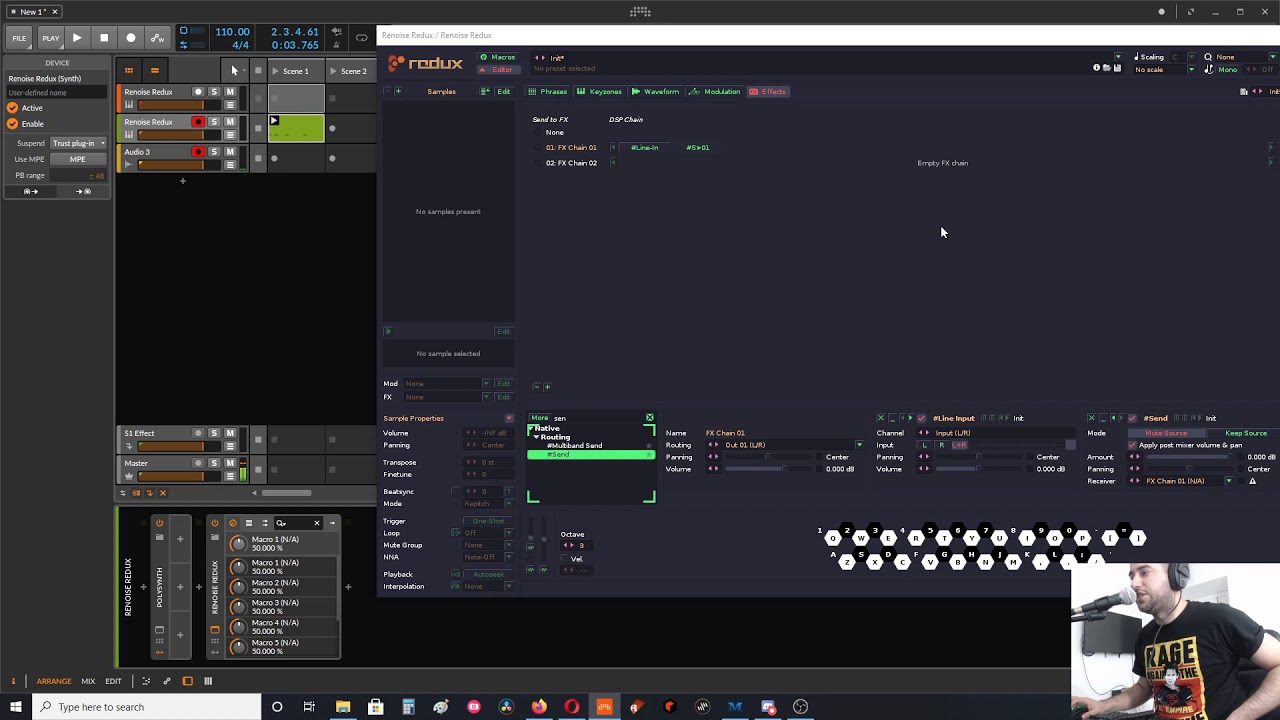Arm record on Audio 3 track

tap(198, 152)
